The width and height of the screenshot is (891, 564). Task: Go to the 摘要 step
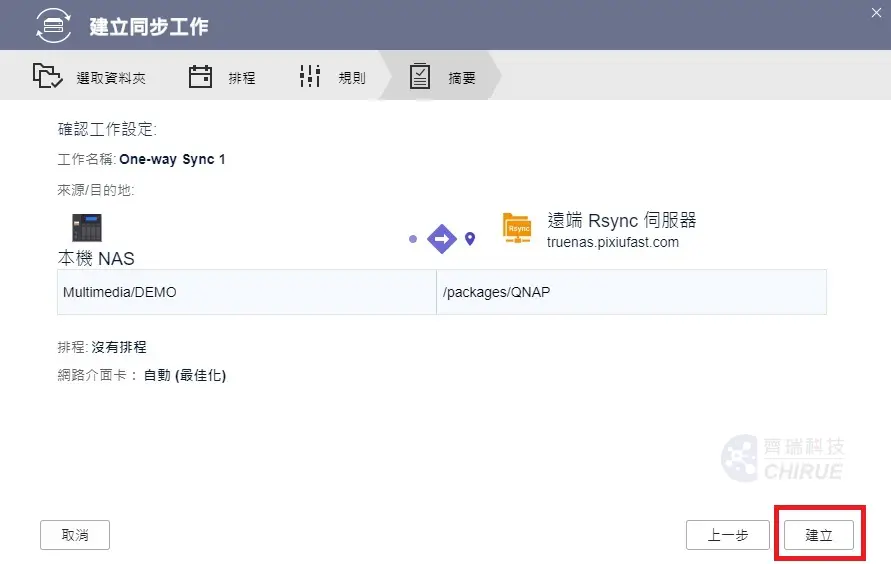(x=442, y=76)
